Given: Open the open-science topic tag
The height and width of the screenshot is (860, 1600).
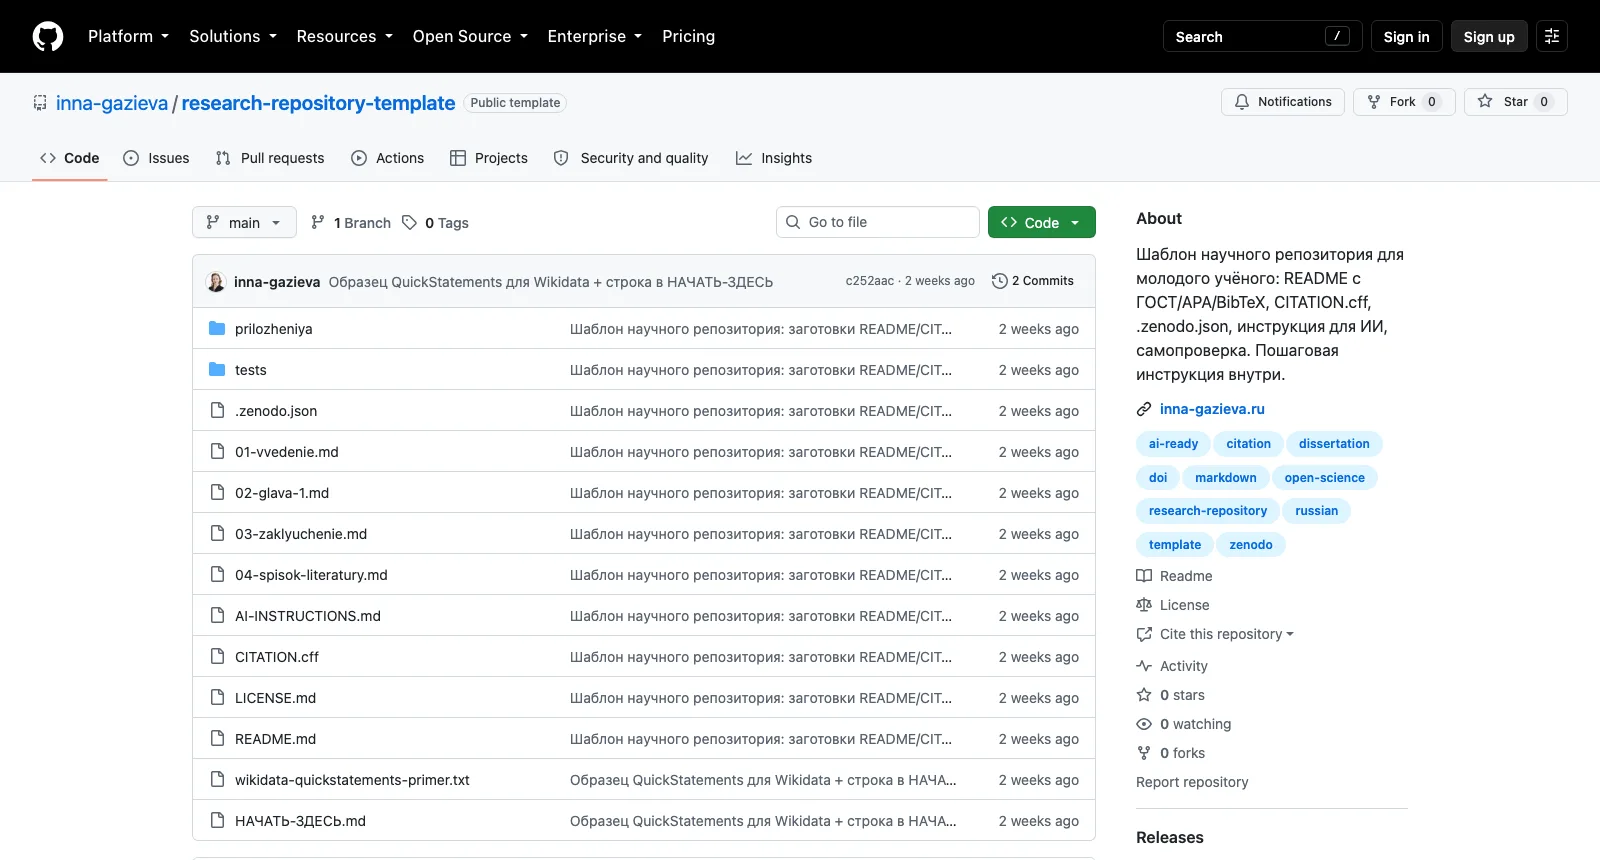Looking at the screenshot, I should click(x=1325, y=477).
